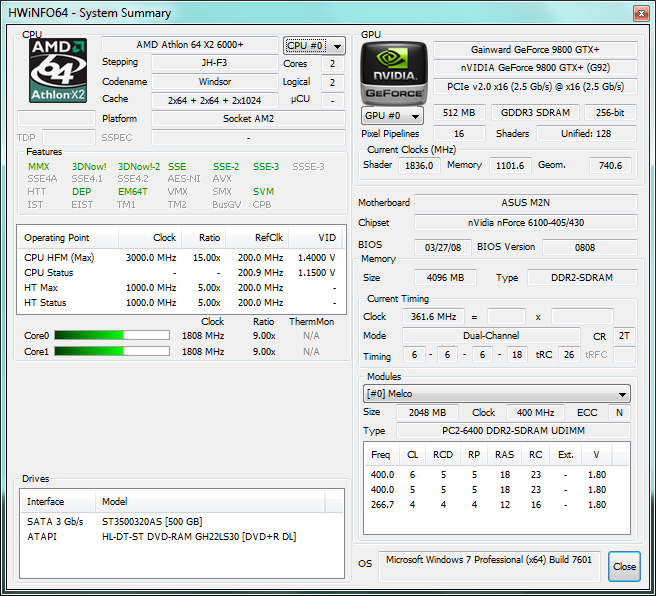Screen dimensions: 656x596
Task: Click the Cache 2x64 + 2x64 + 2x1024 field
Action: tap(215, 100)
